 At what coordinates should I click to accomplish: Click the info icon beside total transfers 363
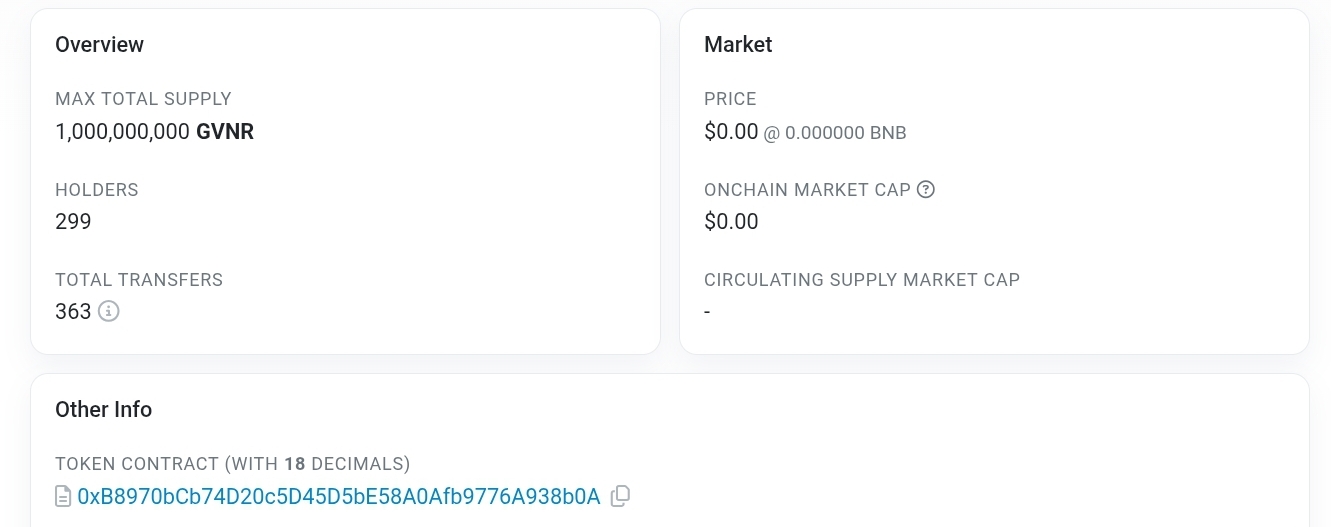pos(109,311)
